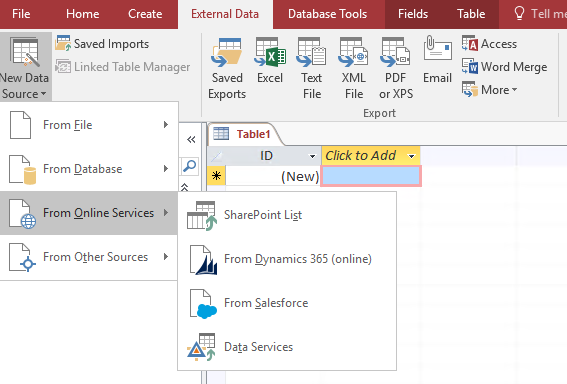Image resolution: width=567 pixels, height=384 pixels.
Task: Open the New Data Source dropdown
Action: tap(24, 68)
